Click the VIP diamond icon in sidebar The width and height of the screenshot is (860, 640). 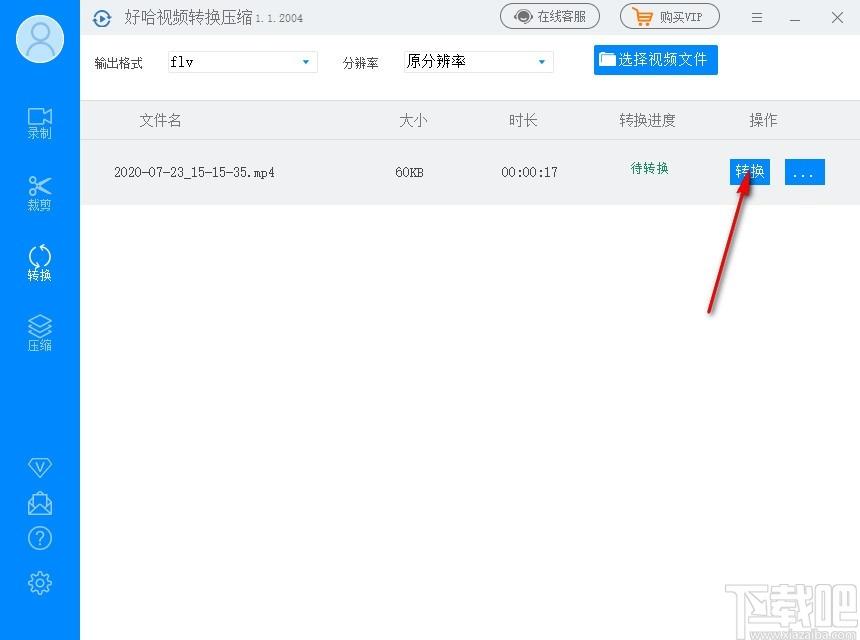39,467
